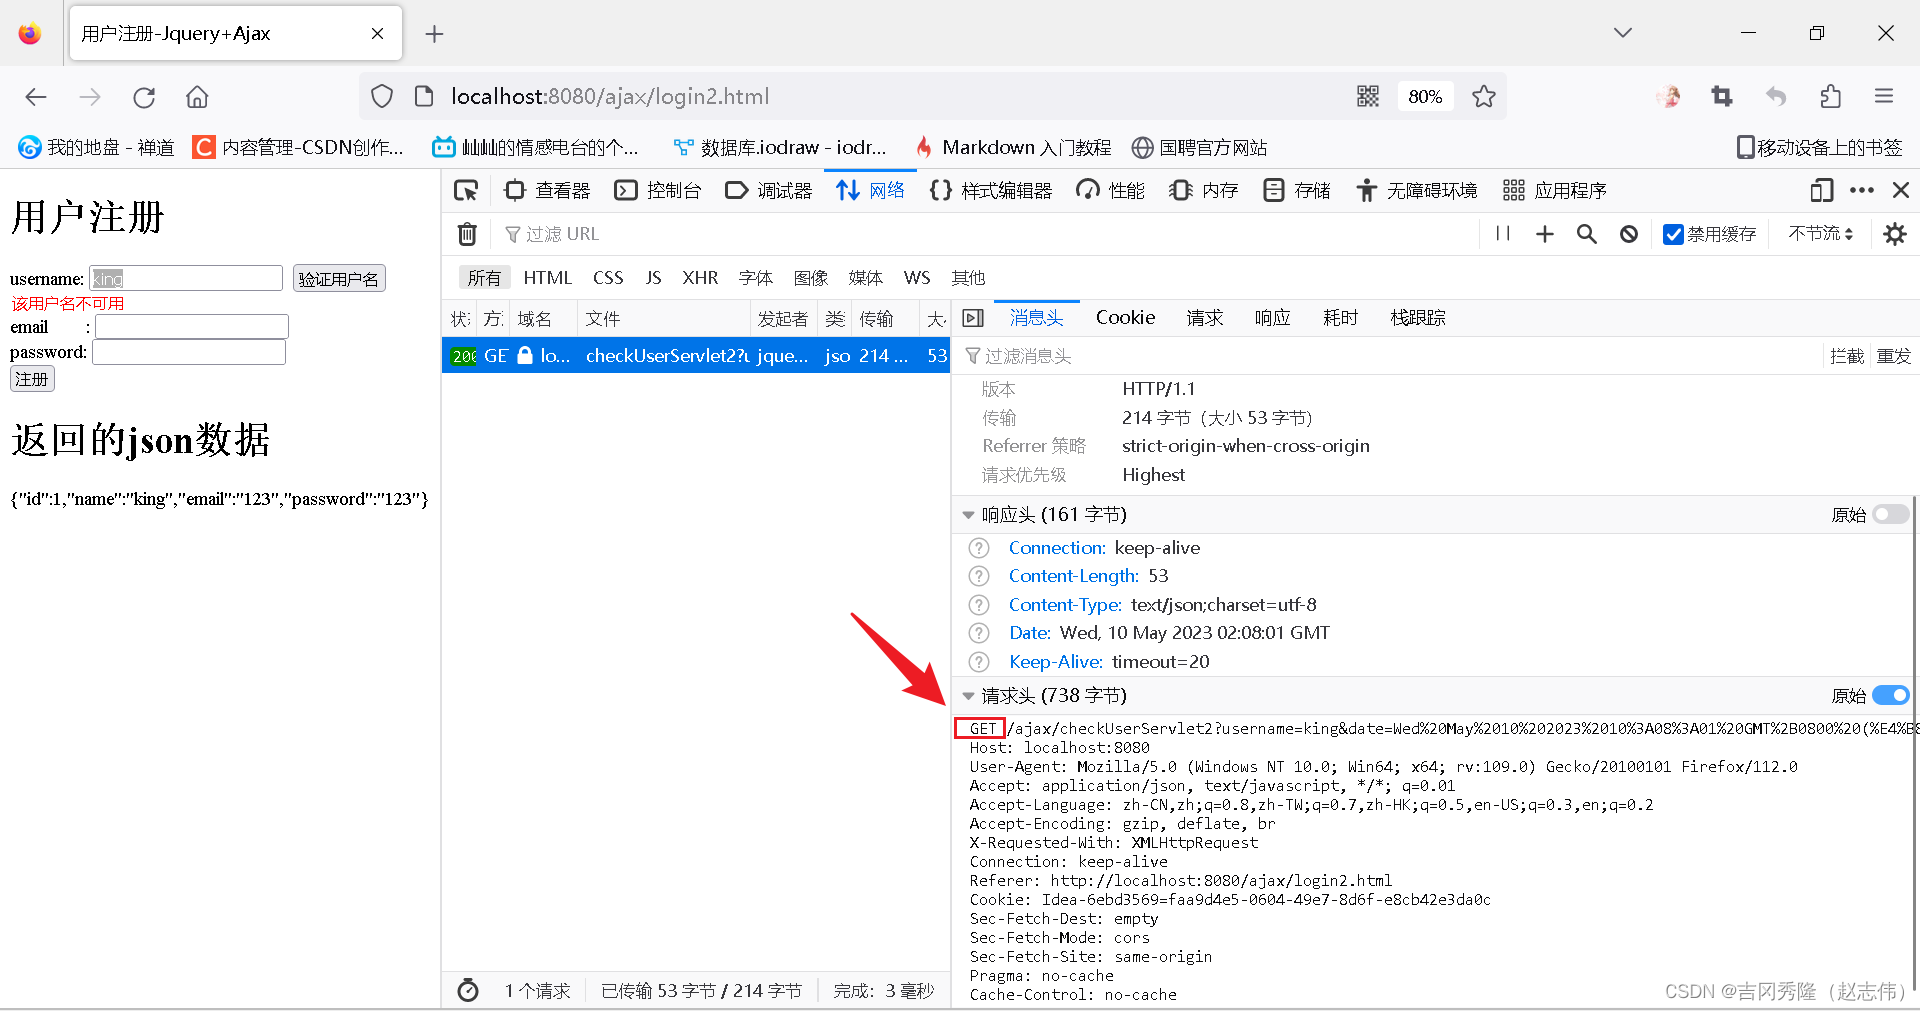1920x1011 pixels.
Task: Click the 注册 register button
Action: pyautogui.click(x=32, y=379)
